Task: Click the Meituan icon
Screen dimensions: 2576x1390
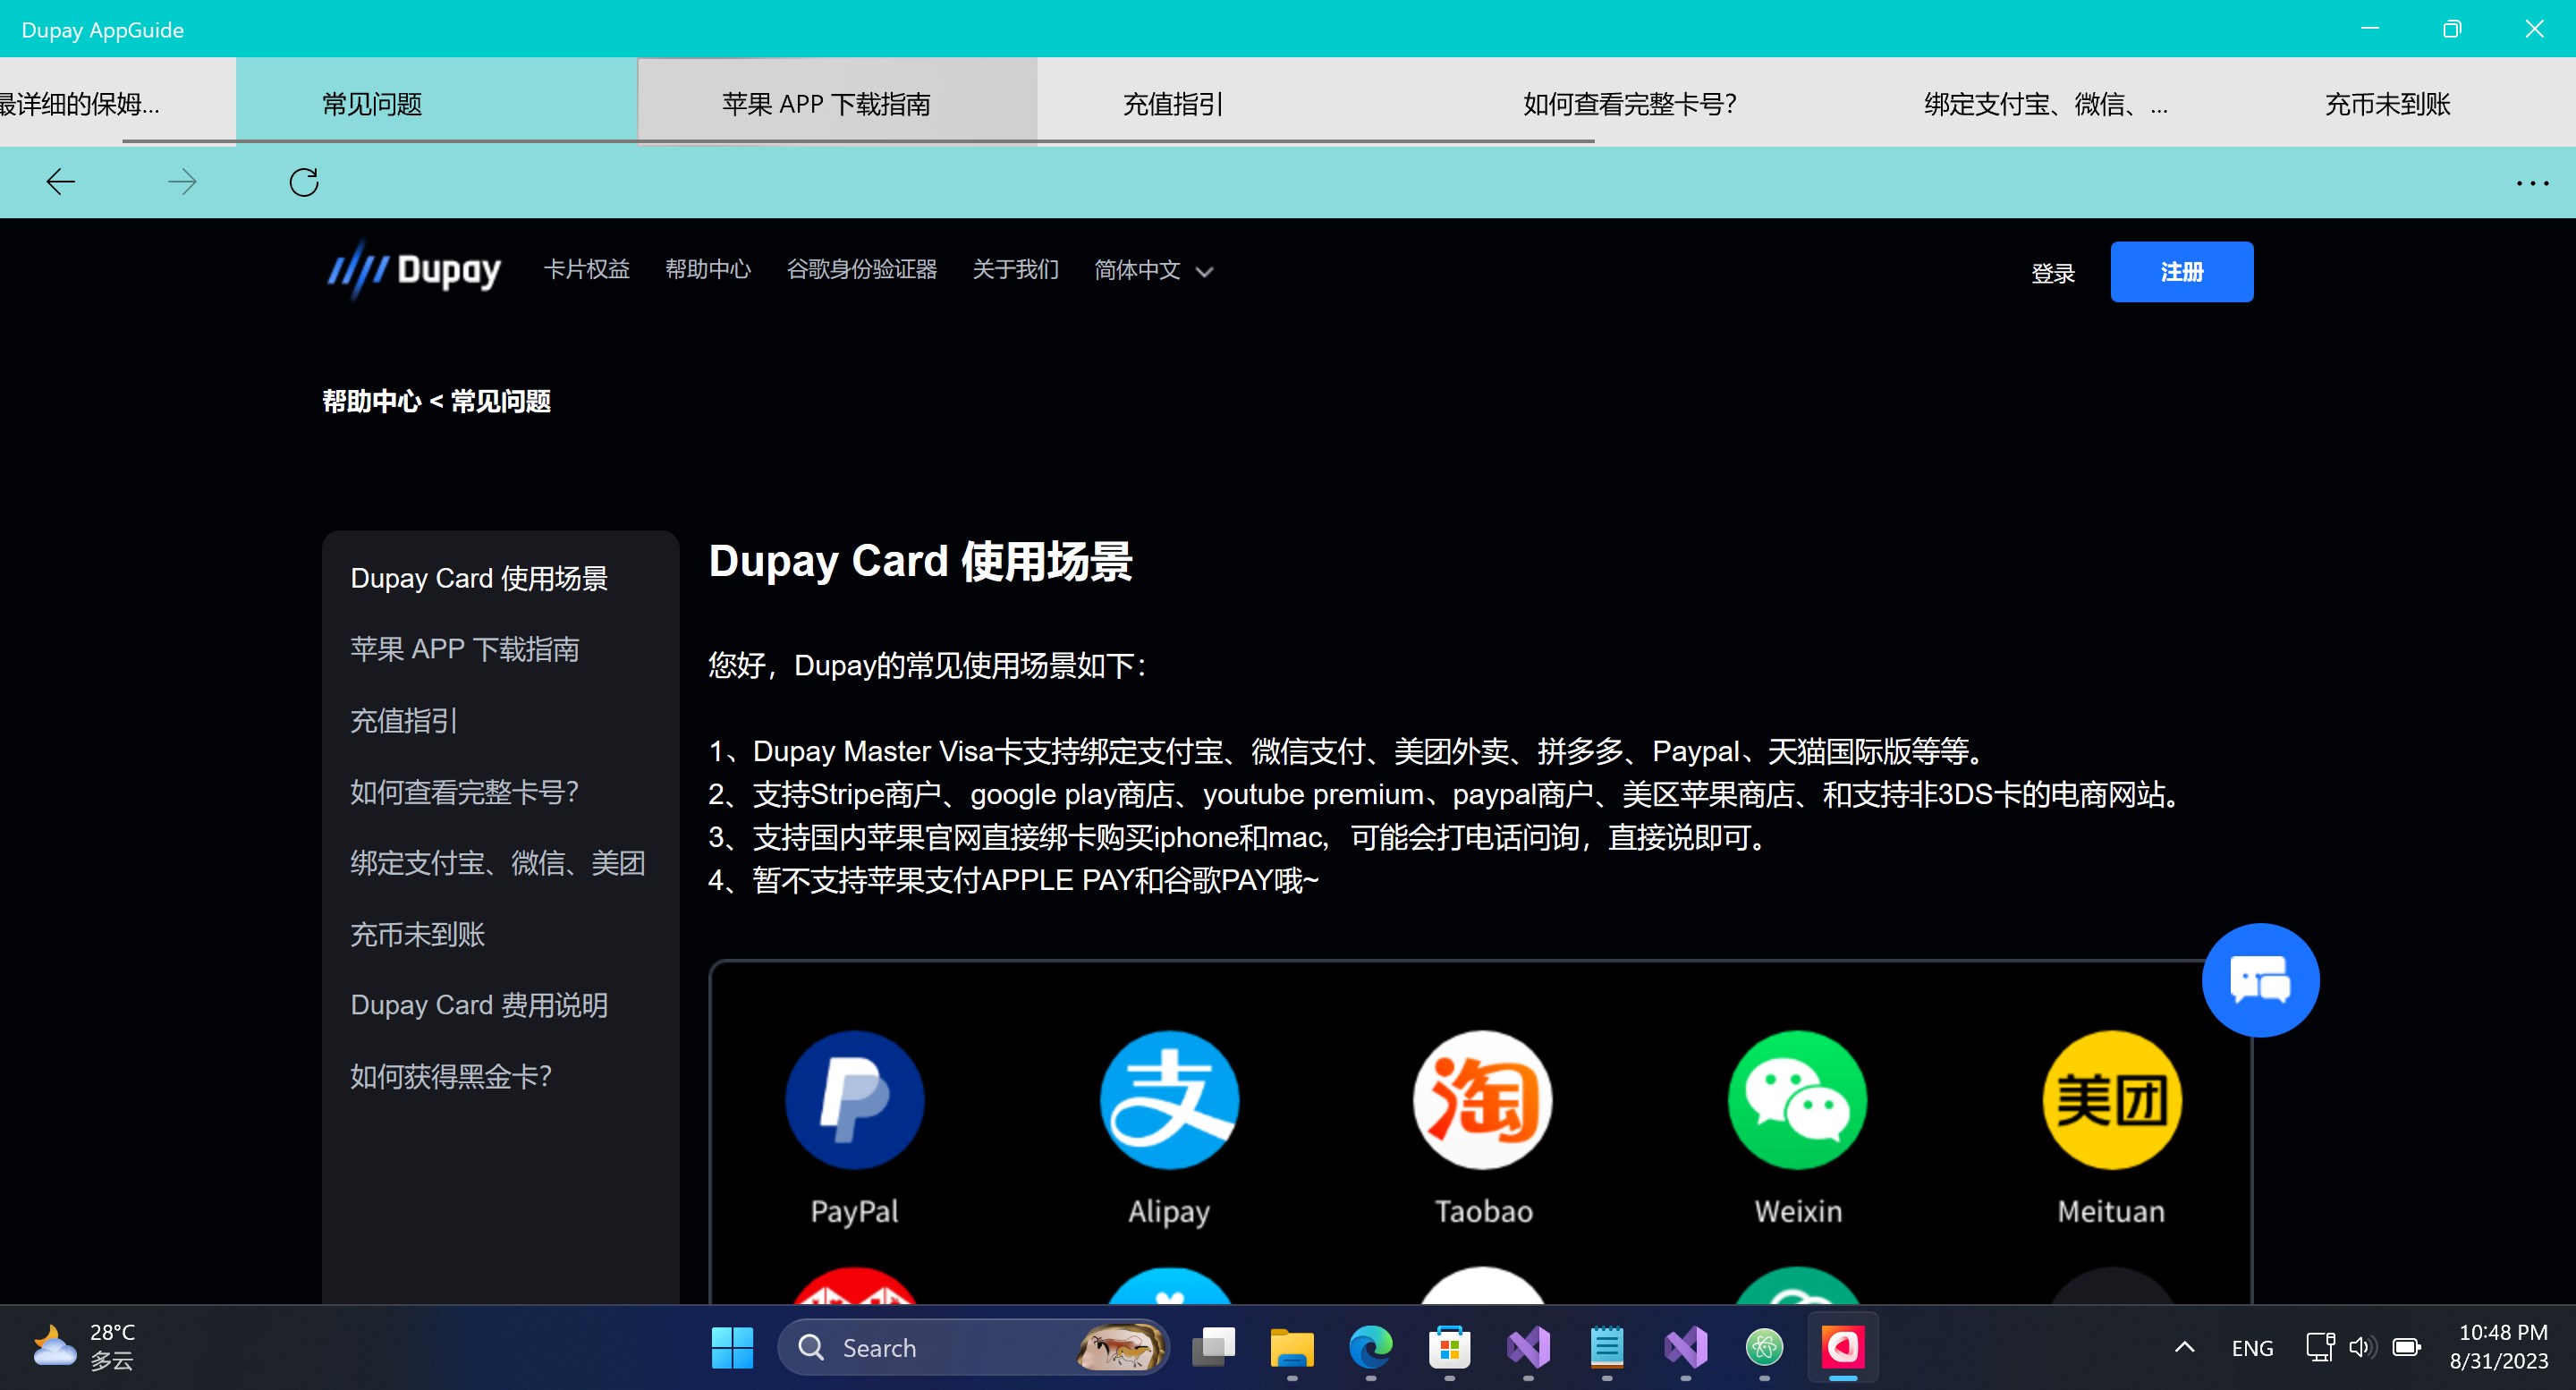Action: tap(2111, 1100)
